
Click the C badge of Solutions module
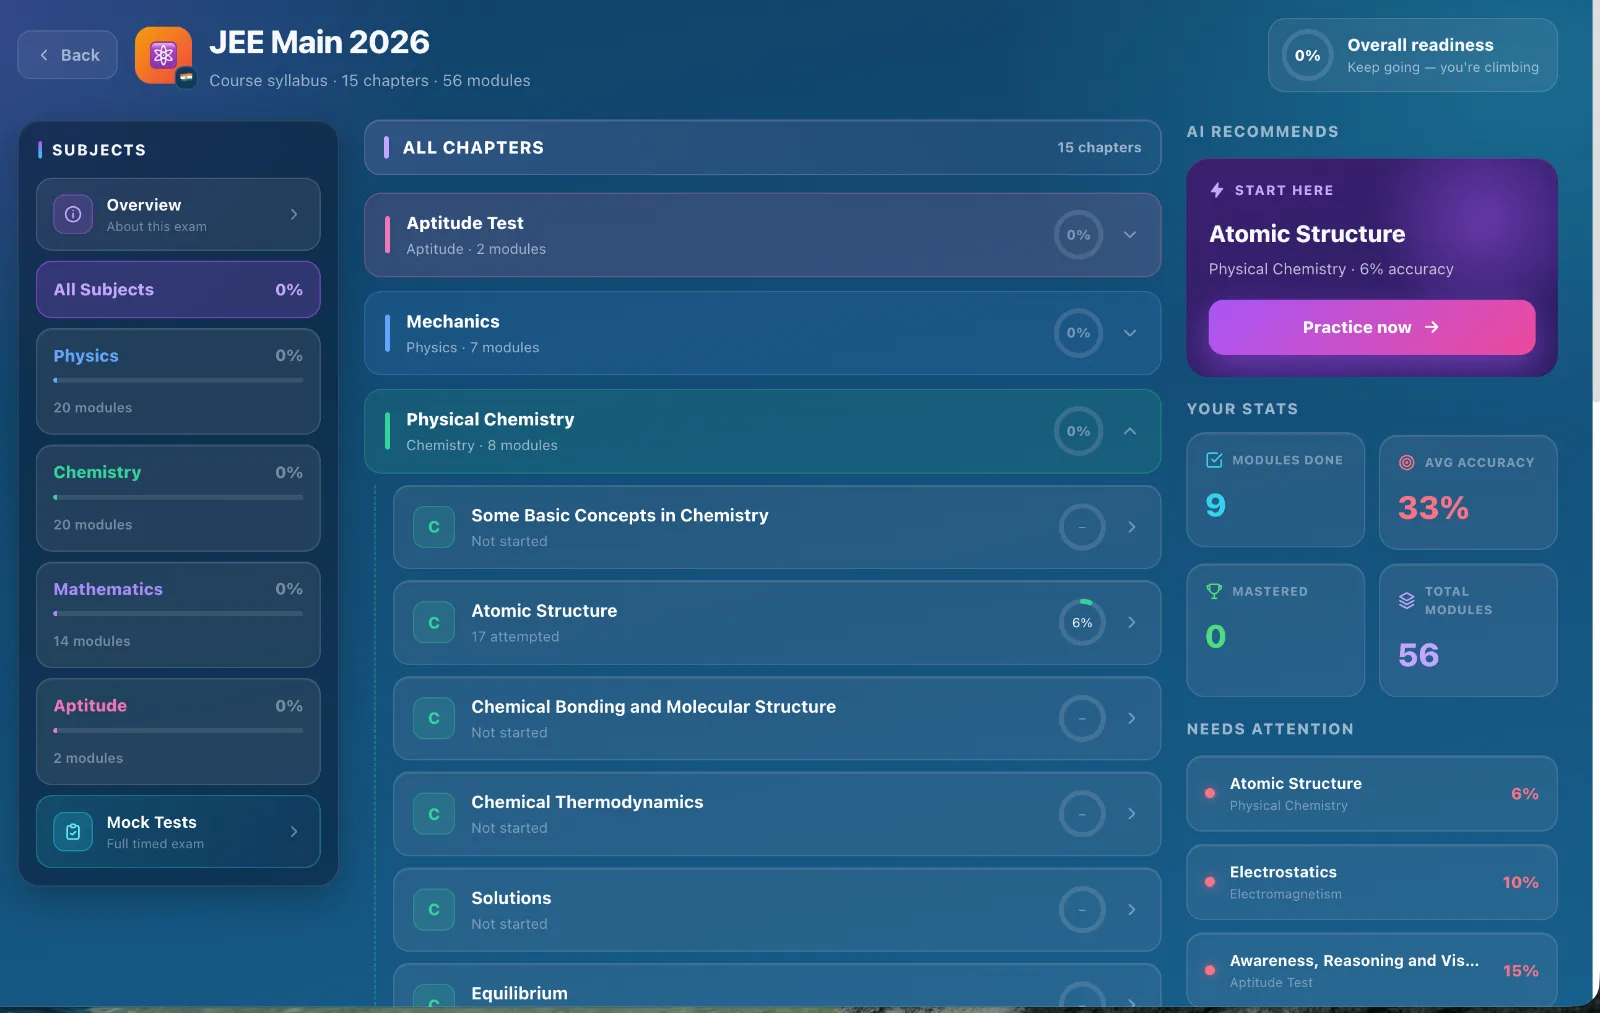click(434, 910)
